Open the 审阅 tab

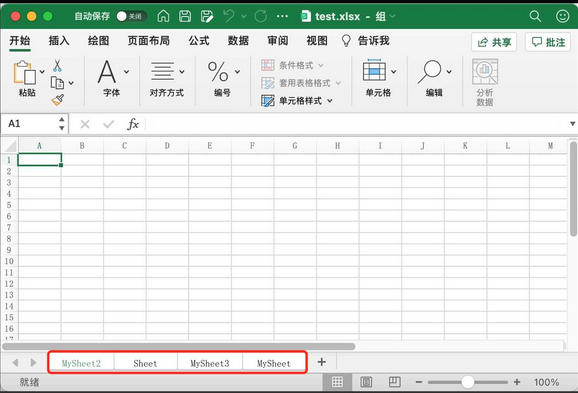coord(278,41)
